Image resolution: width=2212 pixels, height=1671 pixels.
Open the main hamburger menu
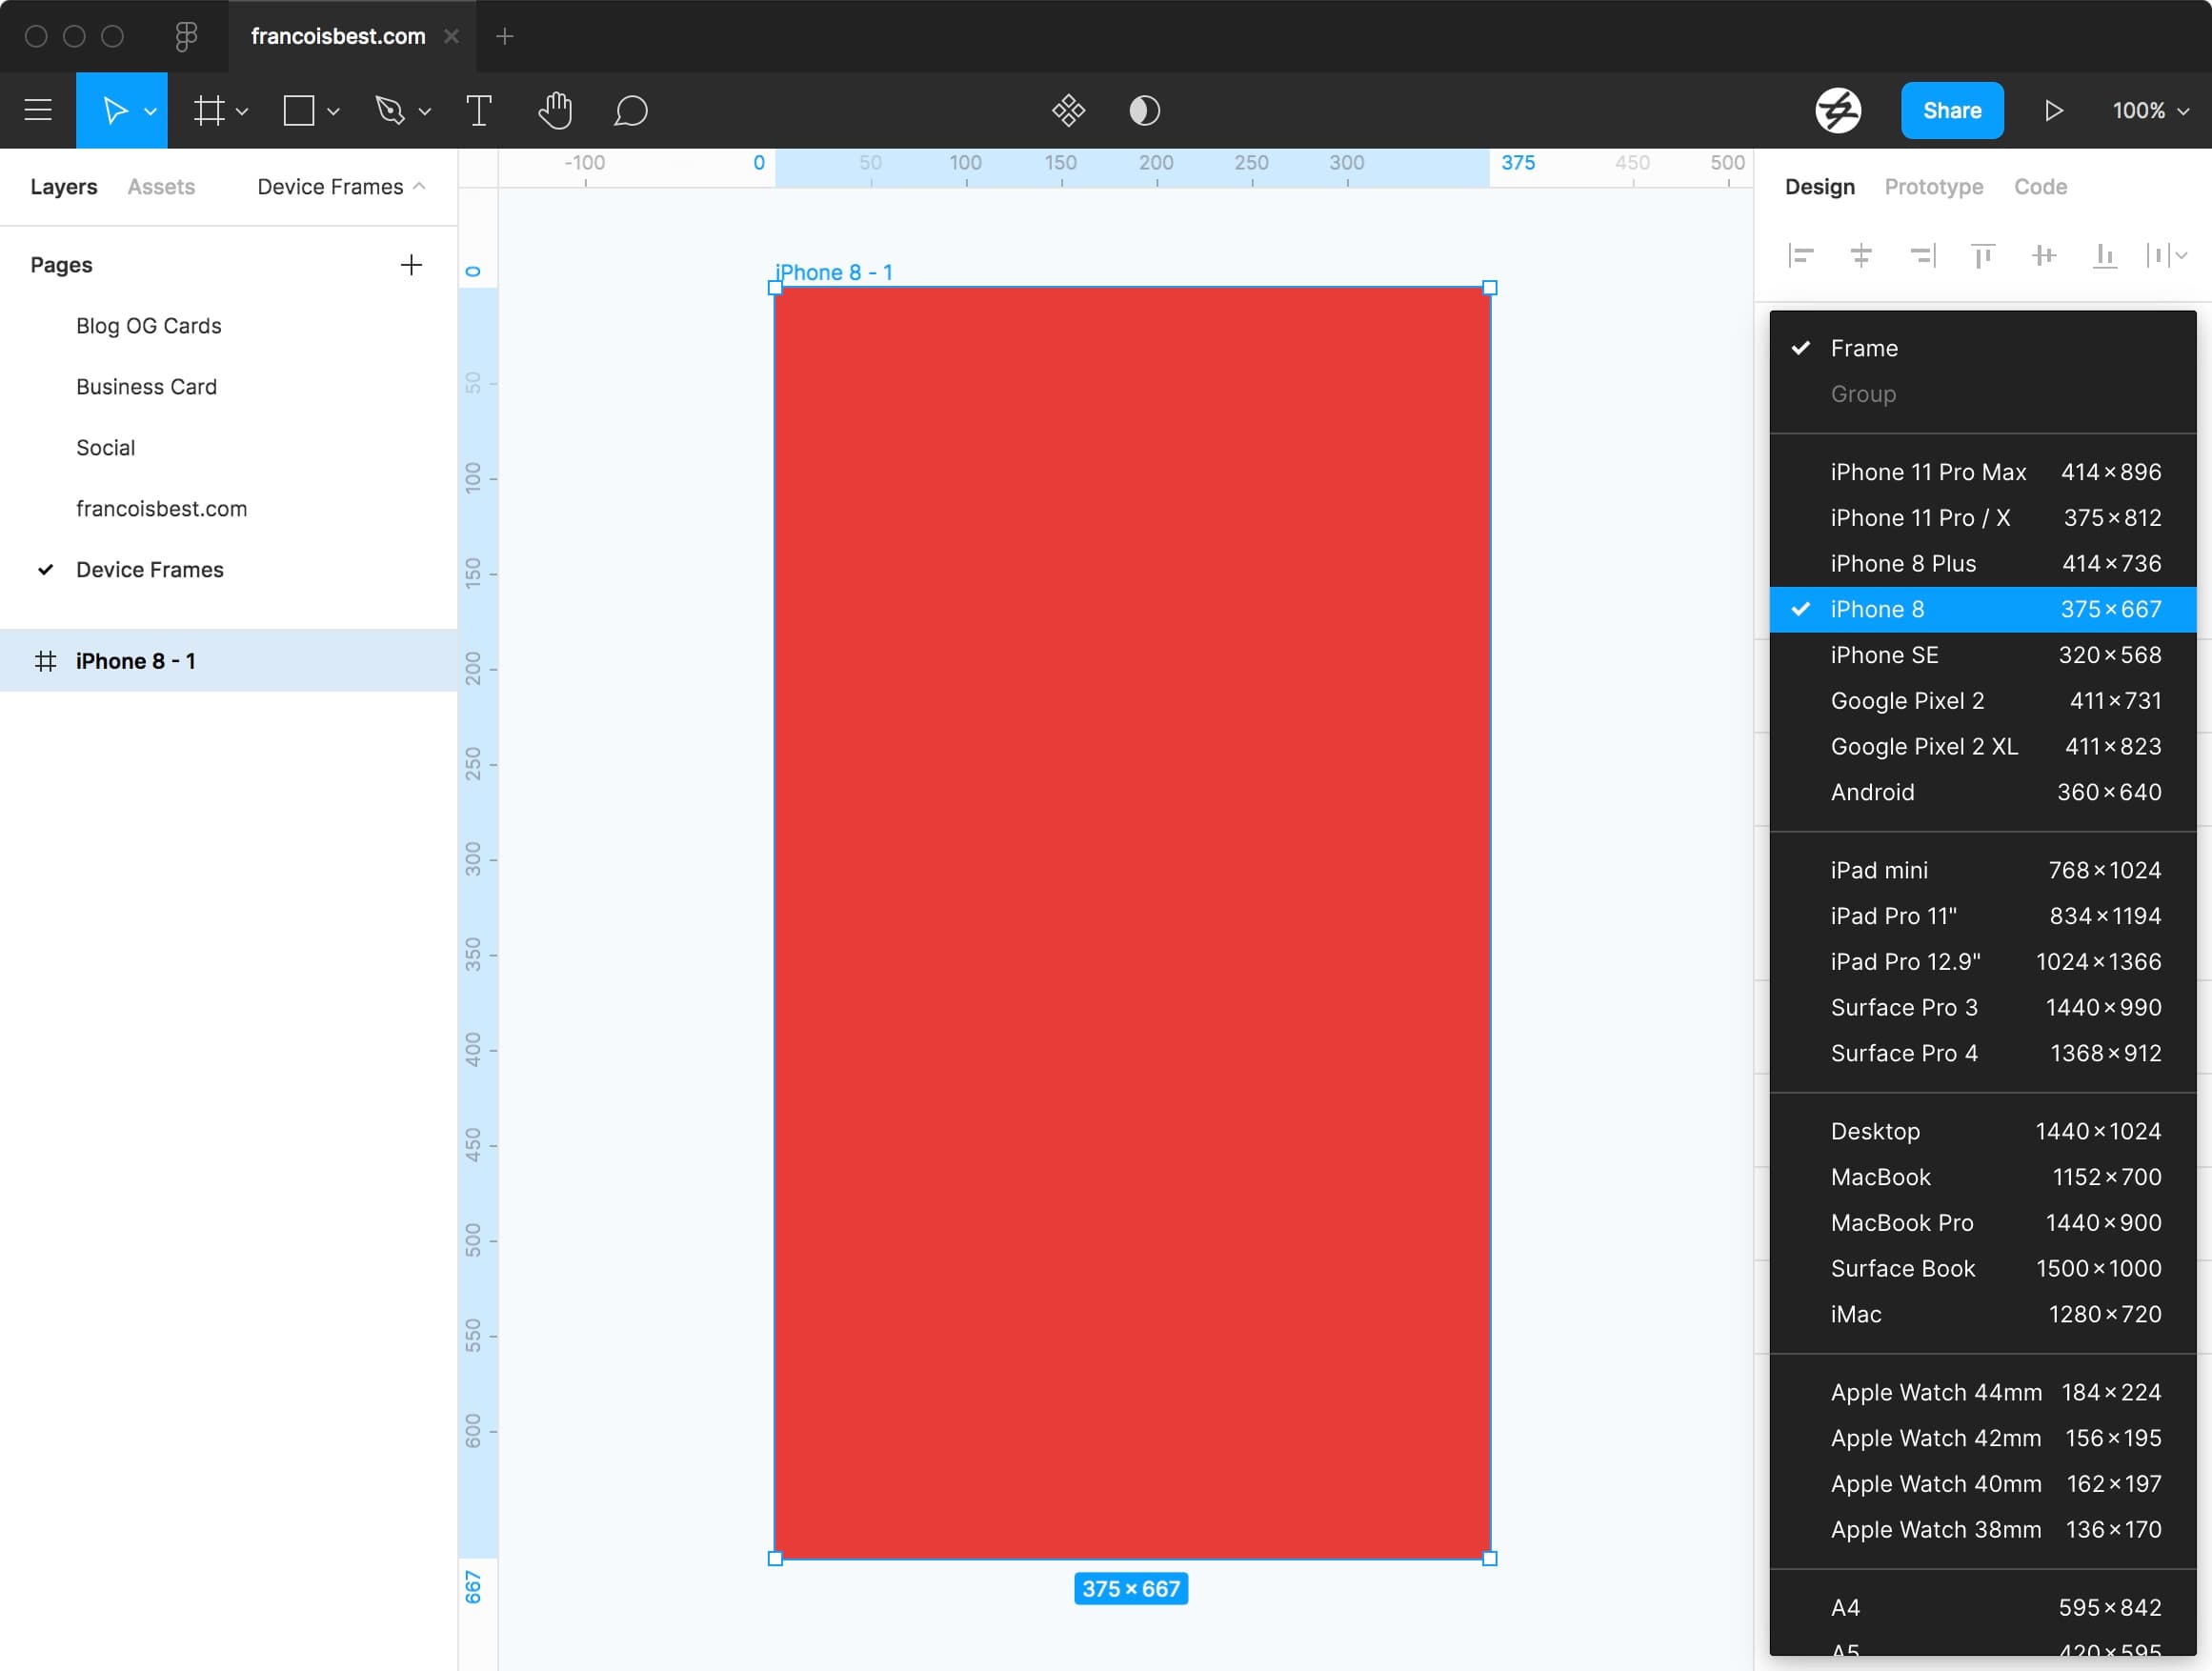pos(38,110)
